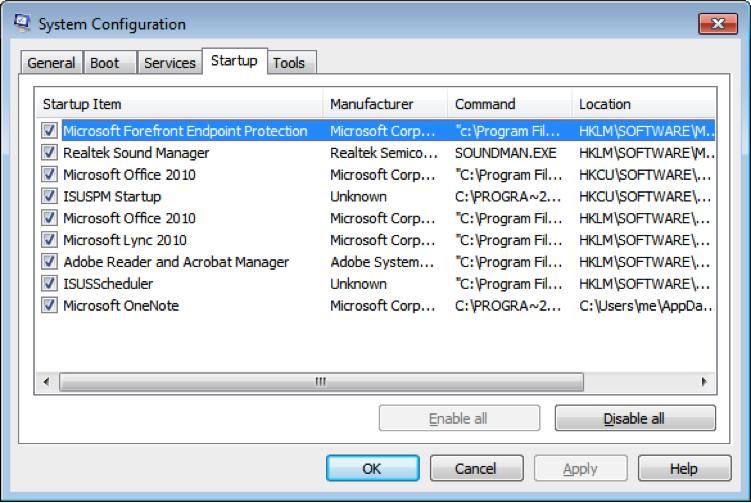Switch to the Services tab

(170, 63)
